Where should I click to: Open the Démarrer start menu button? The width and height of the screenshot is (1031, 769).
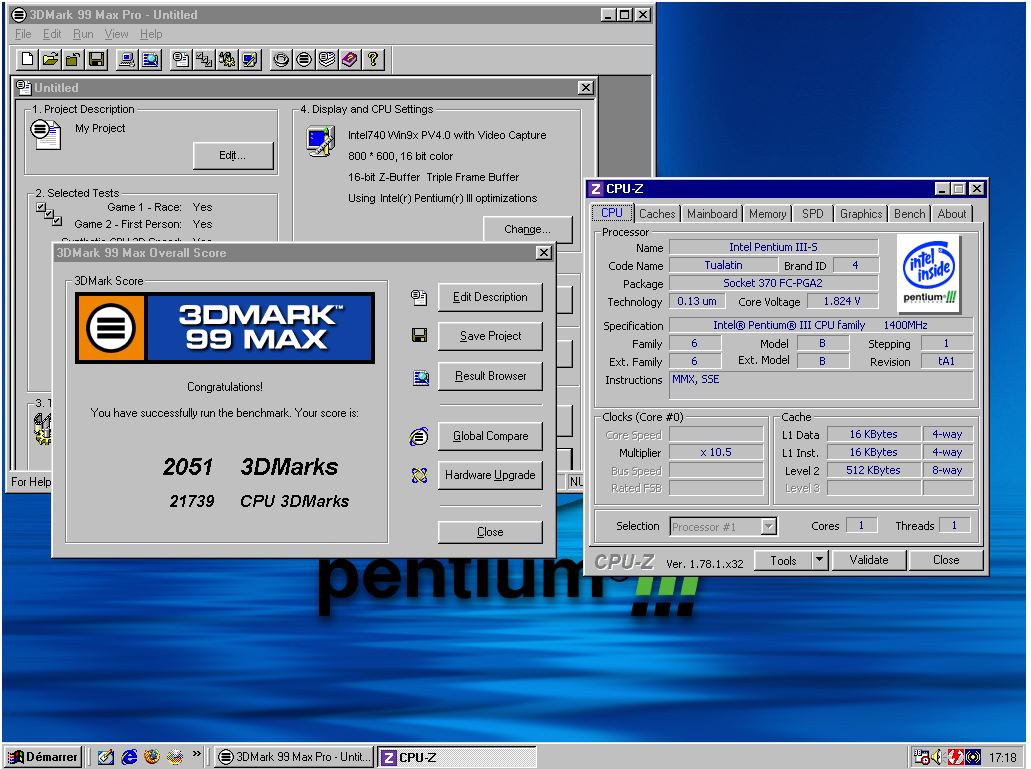pyautogui.click(x=43, y=757)
